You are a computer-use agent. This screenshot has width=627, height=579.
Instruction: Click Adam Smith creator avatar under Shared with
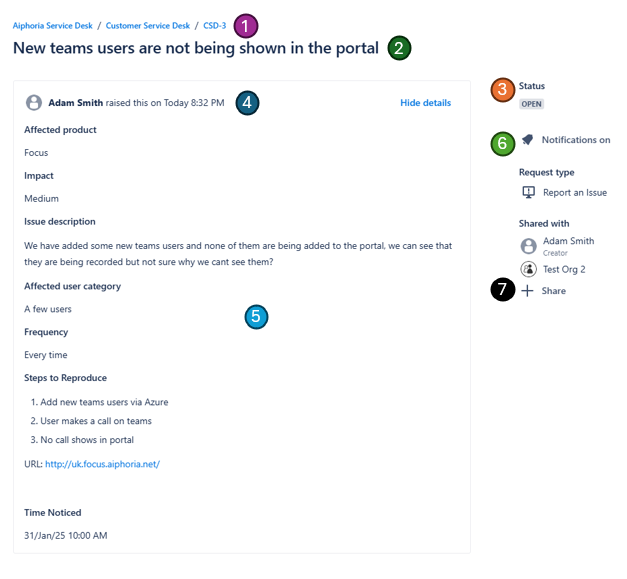529,245
